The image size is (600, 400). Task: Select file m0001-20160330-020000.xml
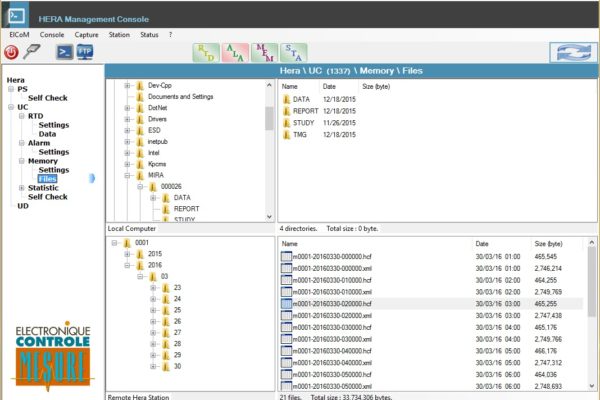[x=332, y=316]
